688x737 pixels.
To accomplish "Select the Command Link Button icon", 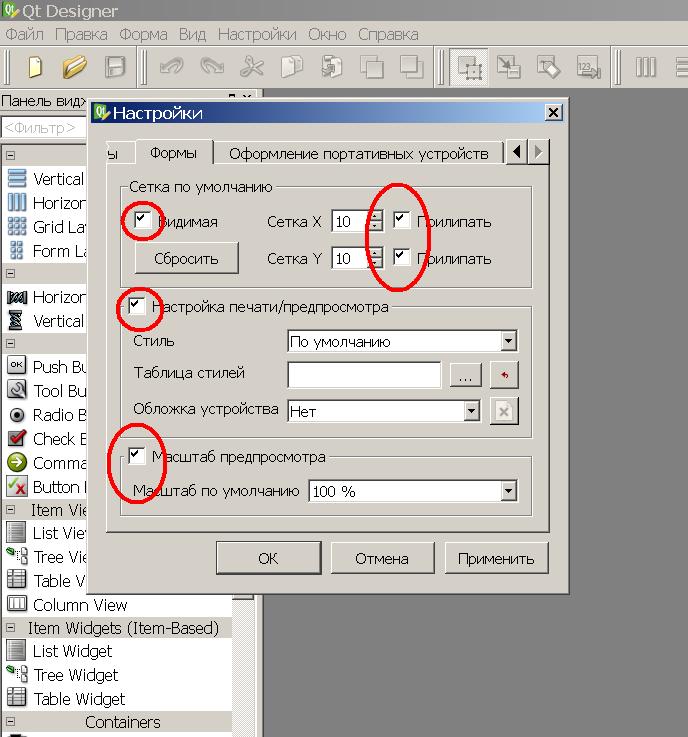I will point(17,463).
